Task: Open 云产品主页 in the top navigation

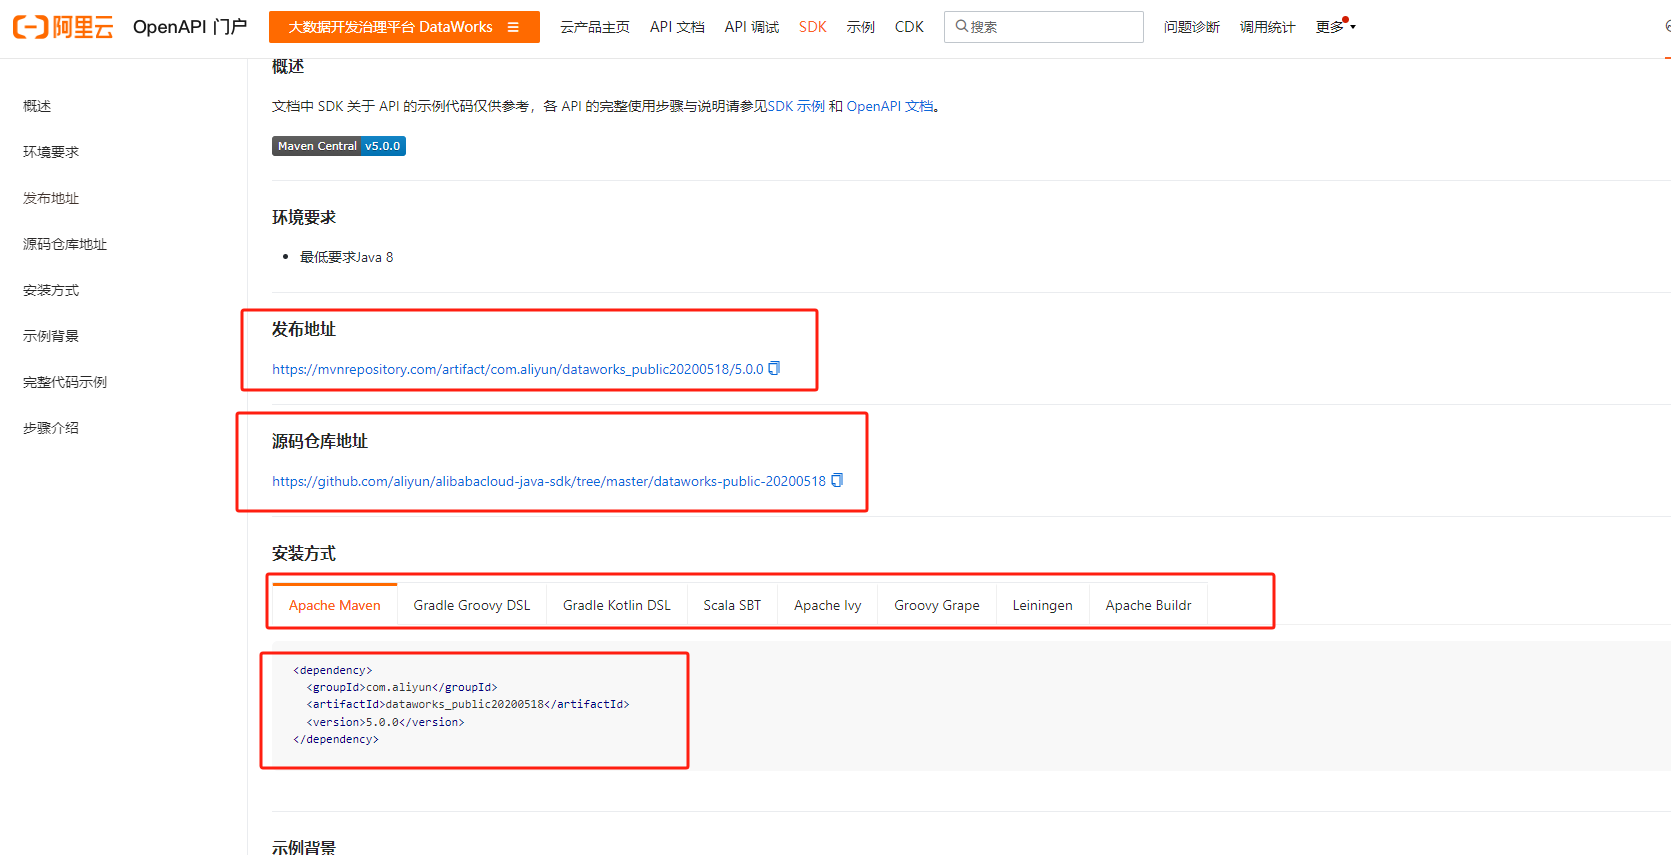Action: pyautogui.click(x=595, y=27)
